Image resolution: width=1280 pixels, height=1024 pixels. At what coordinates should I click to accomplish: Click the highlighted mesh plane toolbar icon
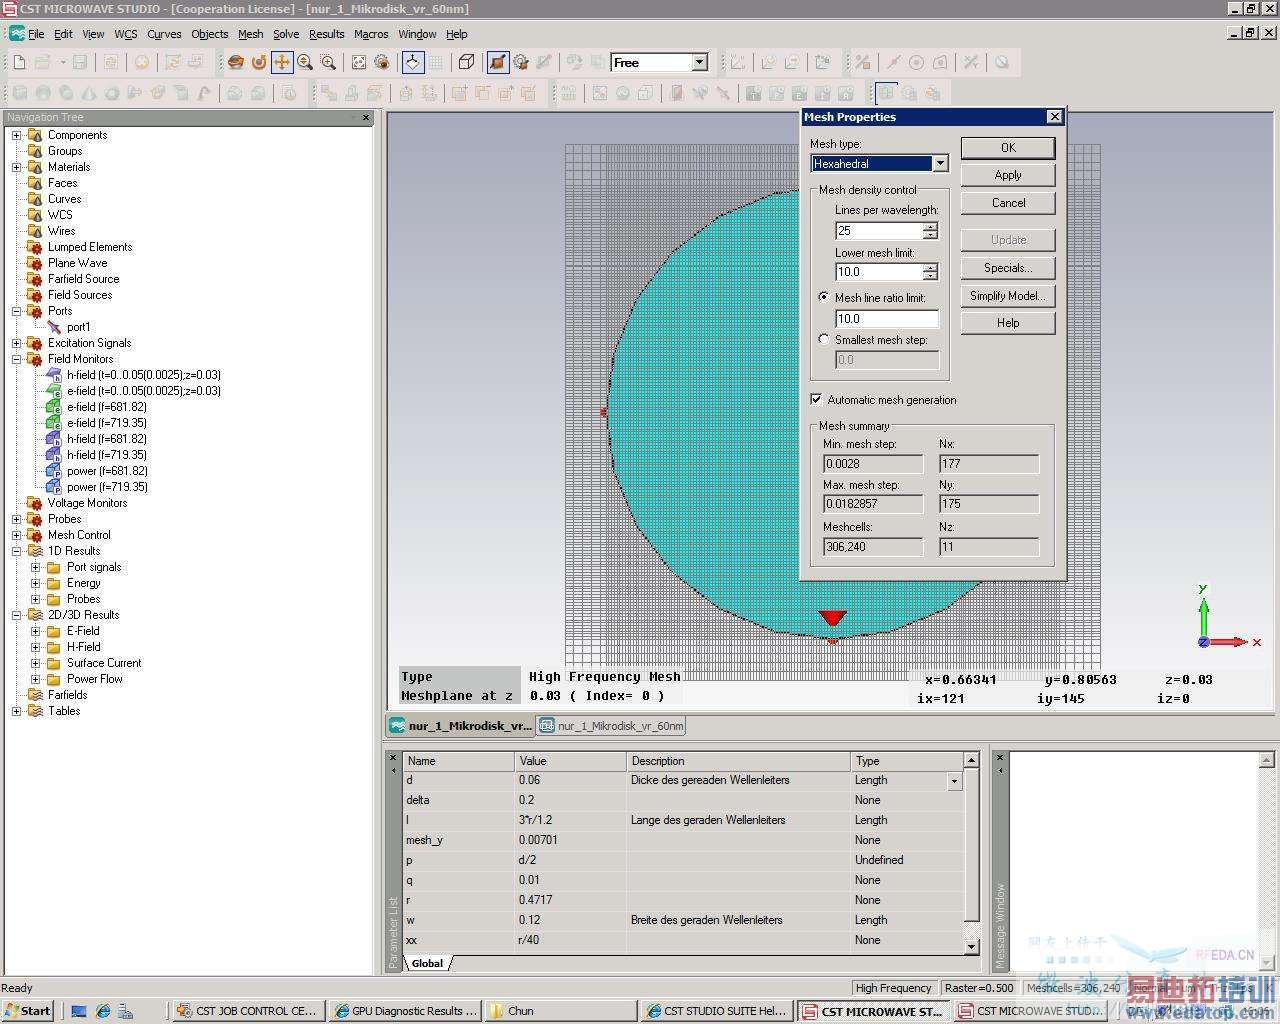[886, 93]
